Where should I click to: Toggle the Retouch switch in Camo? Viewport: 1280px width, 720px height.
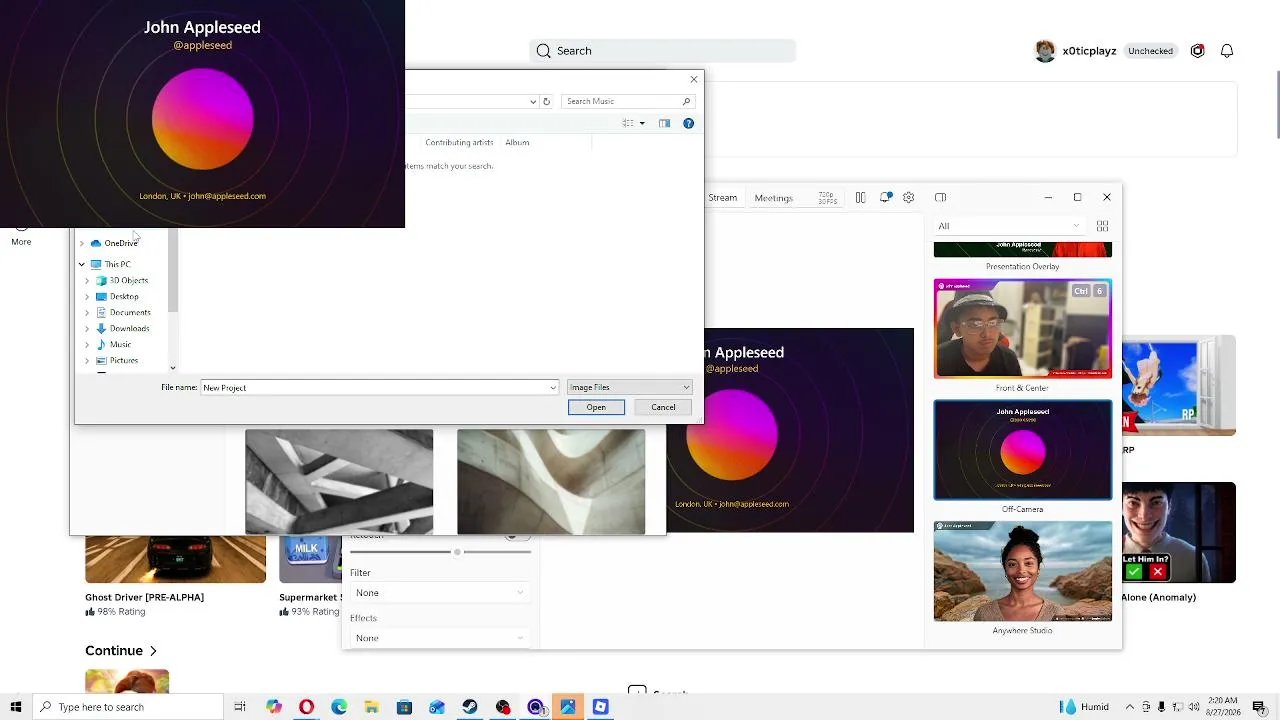pos(517,537)
